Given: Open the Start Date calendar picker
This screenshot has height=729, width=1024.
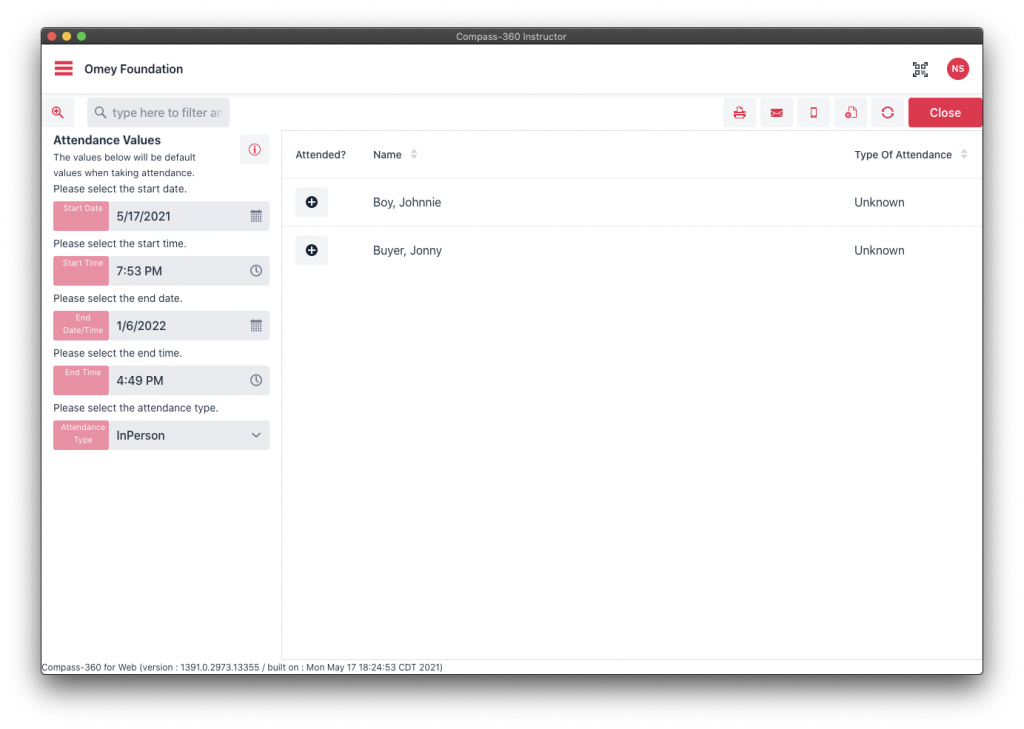Looking at the screenshot, I should [256, 216].
